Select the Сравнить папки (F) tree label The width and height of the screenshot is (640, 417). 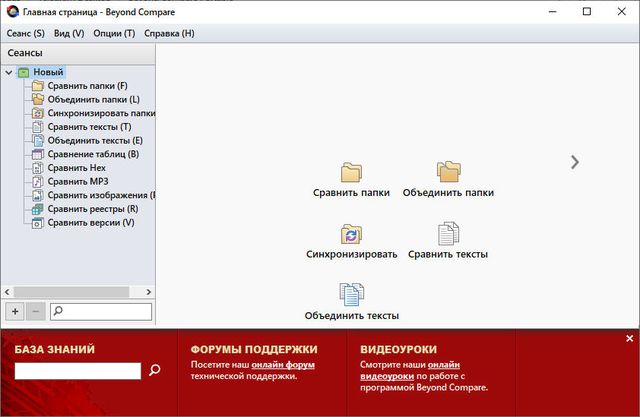point(87,86)
